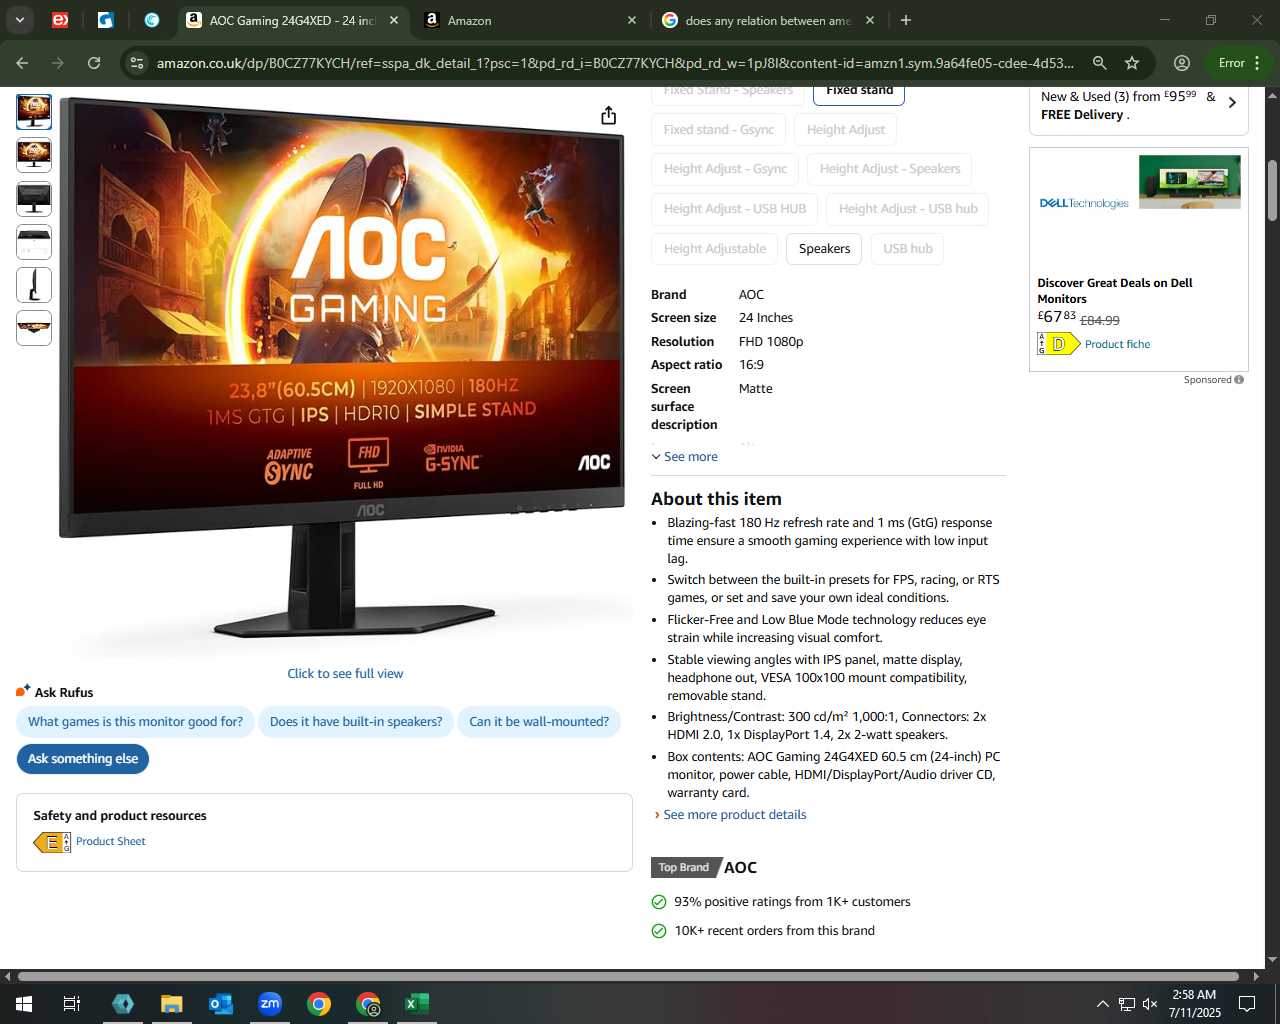
Task: Ask Rufus what games monitor is good for
Action: (x=135, y=722)
